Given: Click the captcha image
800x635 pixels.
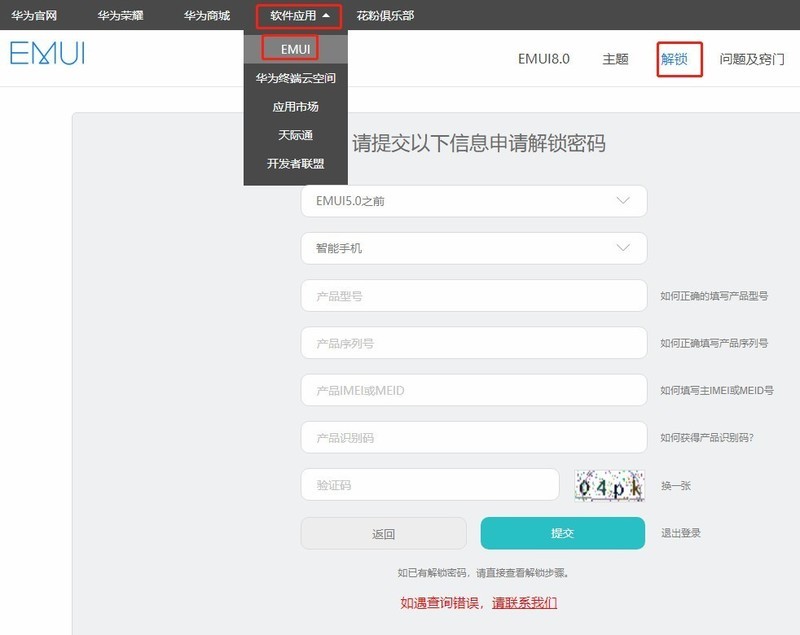Looking at the screenshot, I should point(610,486).
